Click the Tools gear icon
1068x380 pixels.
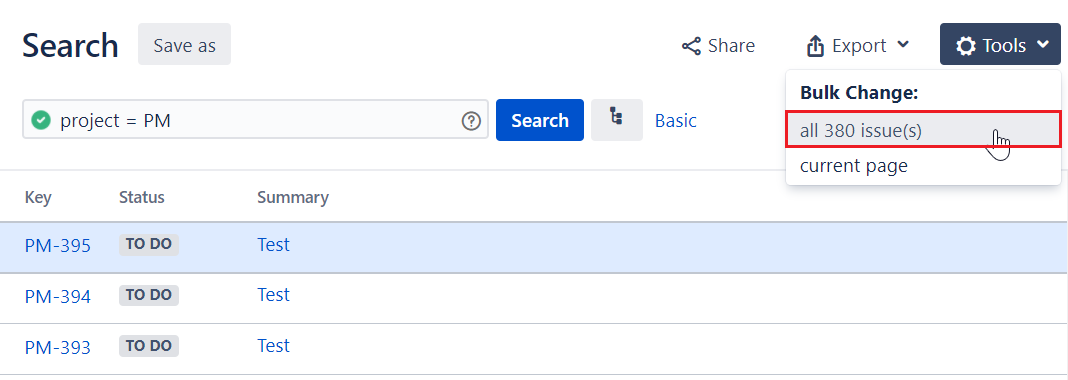click(965, 46)
